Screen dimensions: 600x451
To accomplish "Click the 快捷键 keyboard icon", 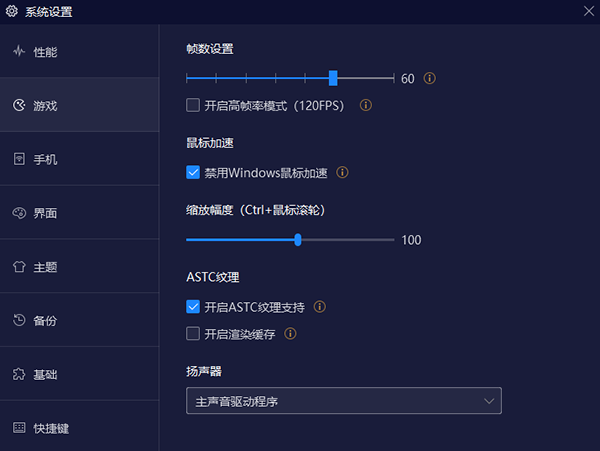I will [x=19, y=428].
